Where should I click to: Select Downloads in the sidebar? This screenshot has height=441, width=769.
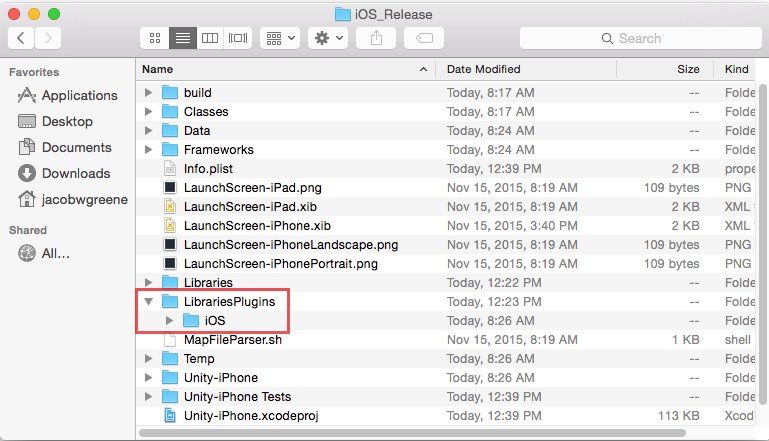pos(75,173)
